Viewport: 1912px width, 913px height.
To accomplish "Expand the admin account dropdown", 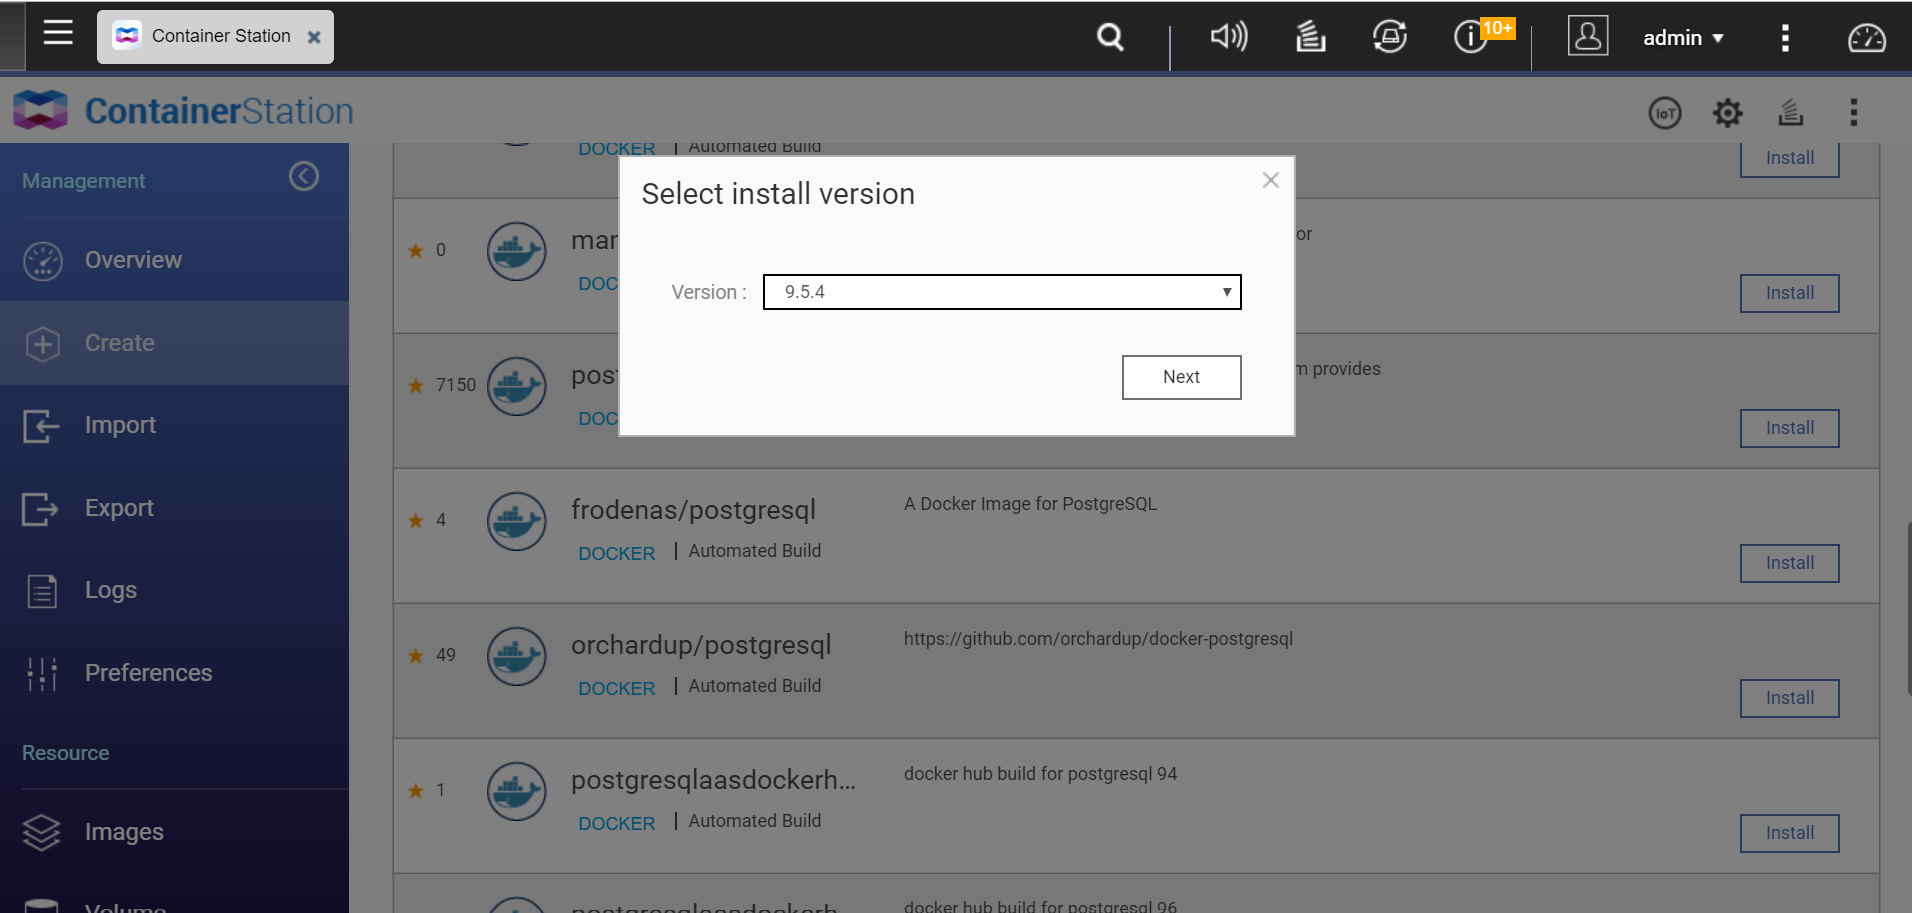I will (x=1683, y=38).
